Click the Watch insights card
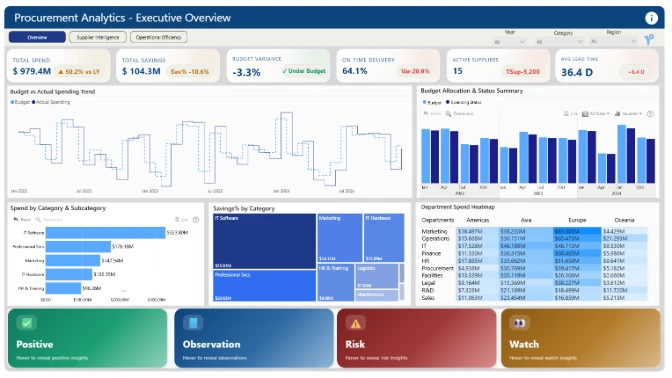The width and height of the screenshot is (672, 378). coord(581,338)
